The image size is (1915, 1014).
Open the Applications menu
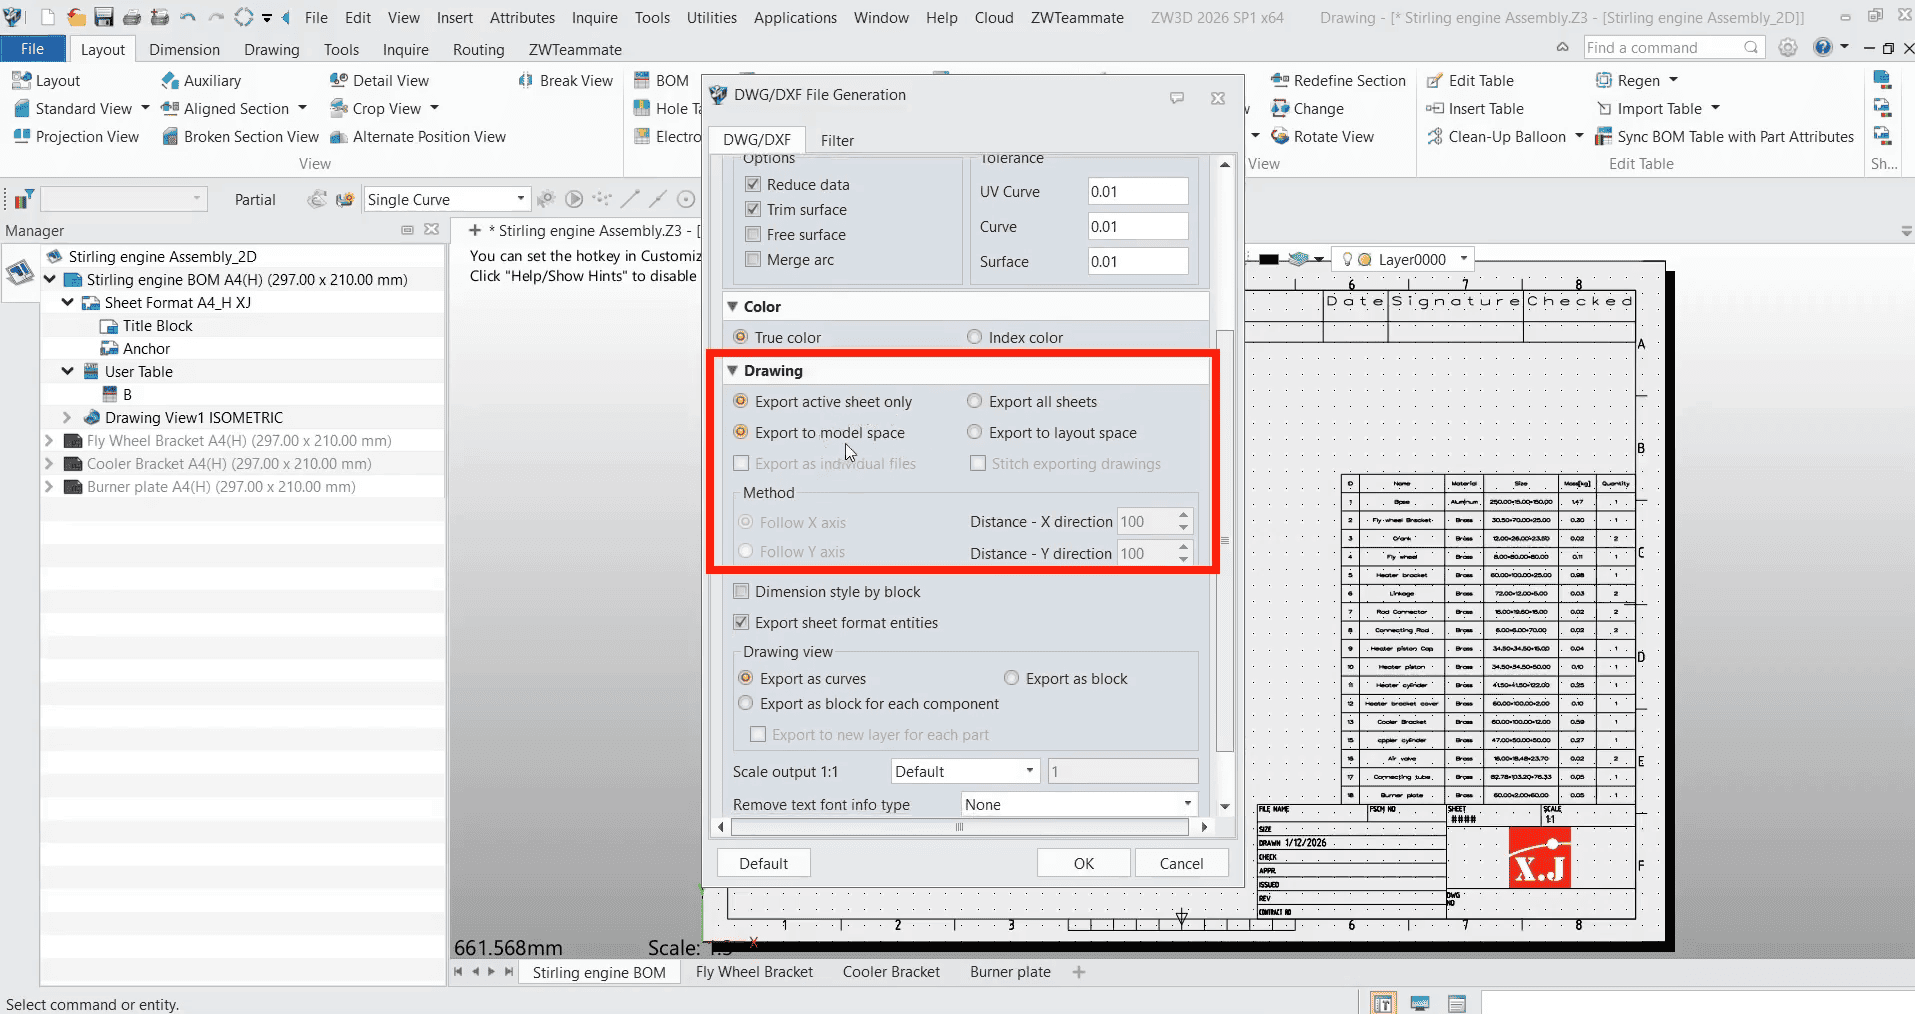[795, 17]
